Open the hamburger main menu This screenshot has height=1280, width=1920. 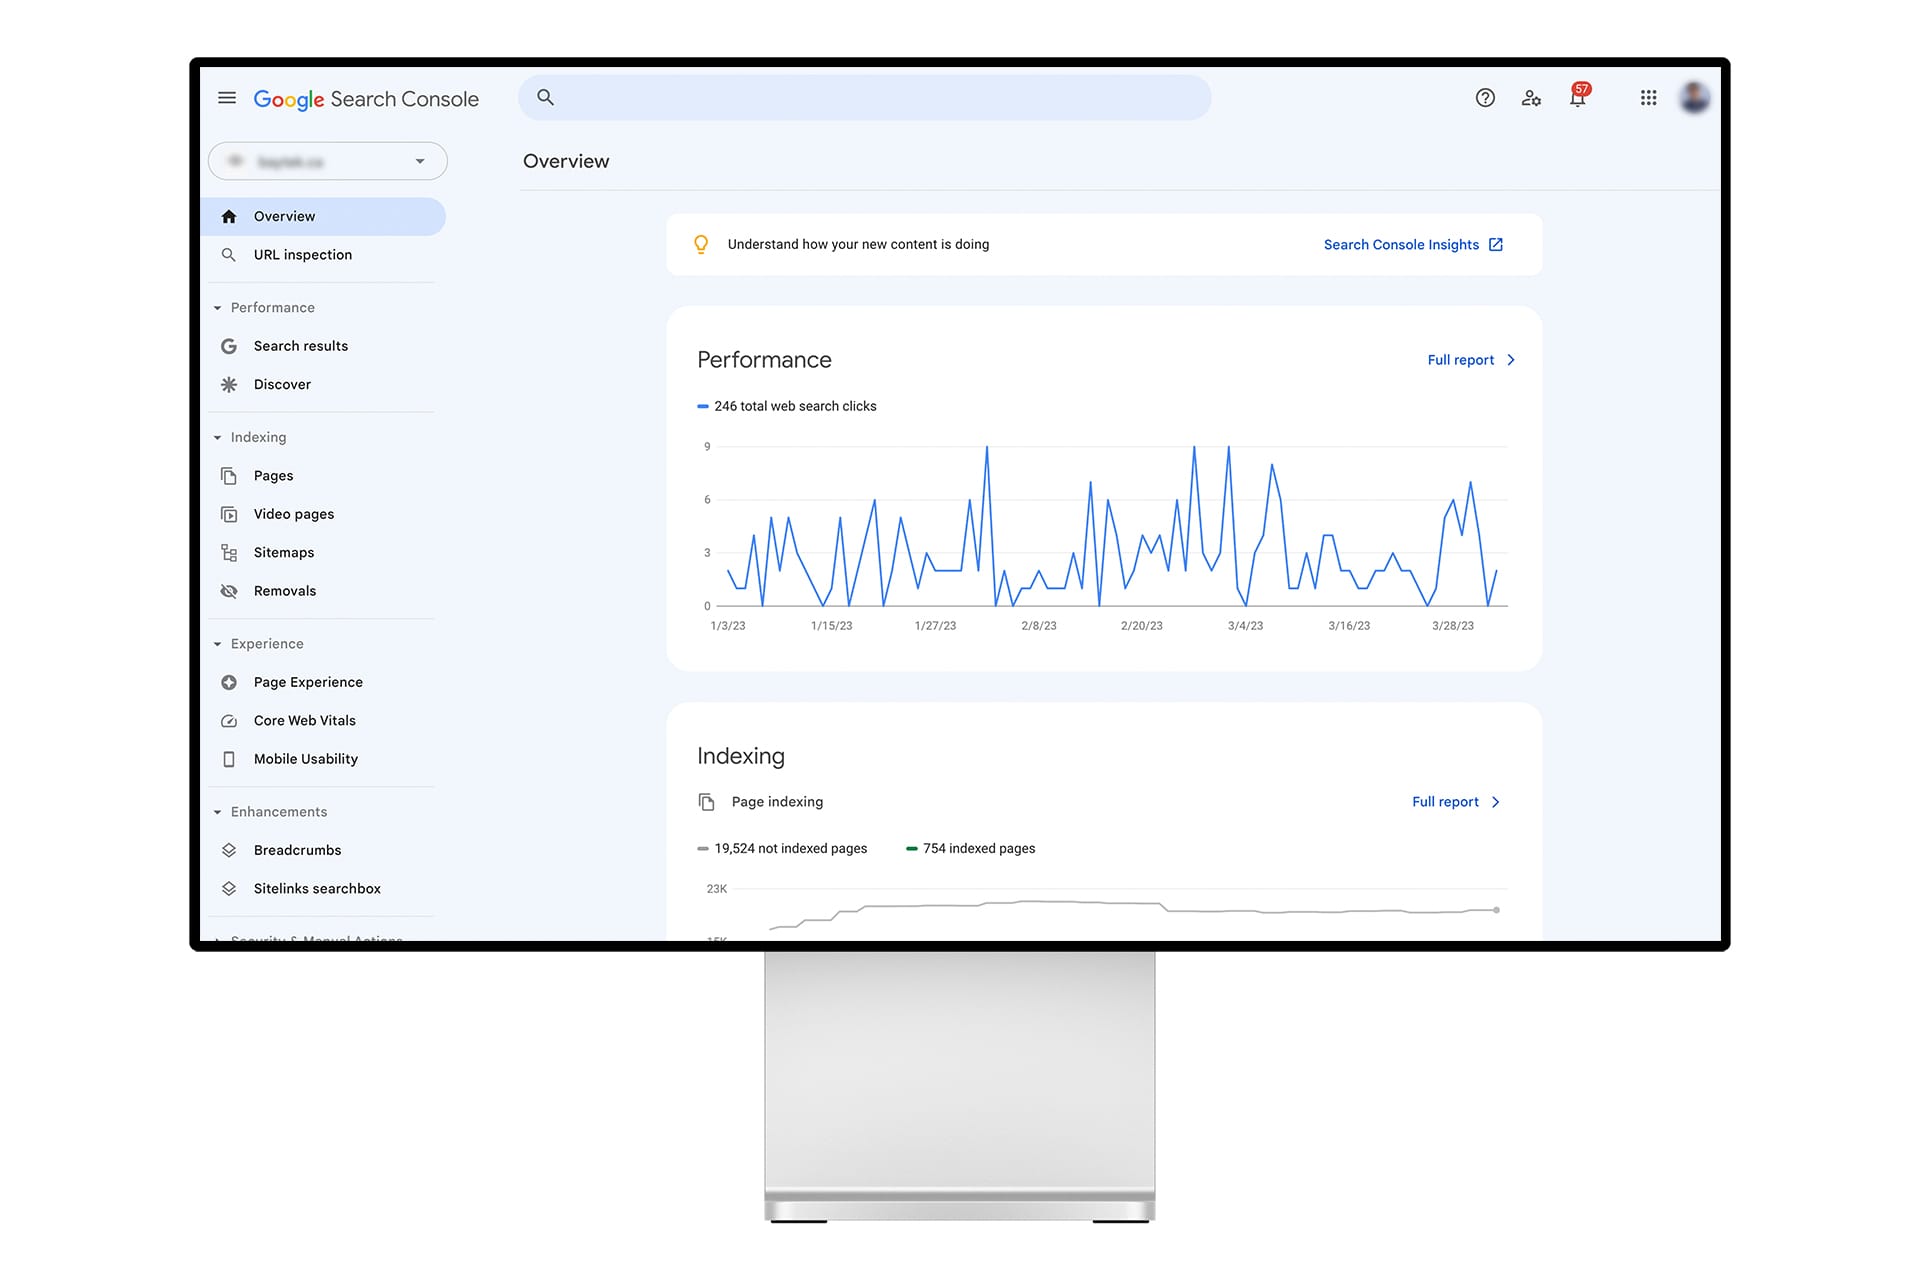tap(227, 98)
